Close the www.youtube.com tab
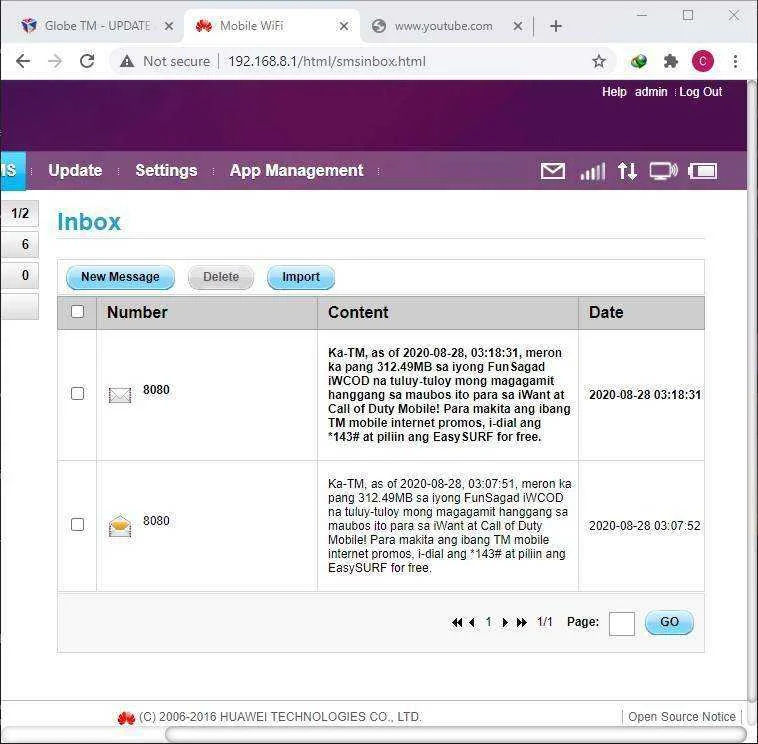 click(x=518, y=26)
